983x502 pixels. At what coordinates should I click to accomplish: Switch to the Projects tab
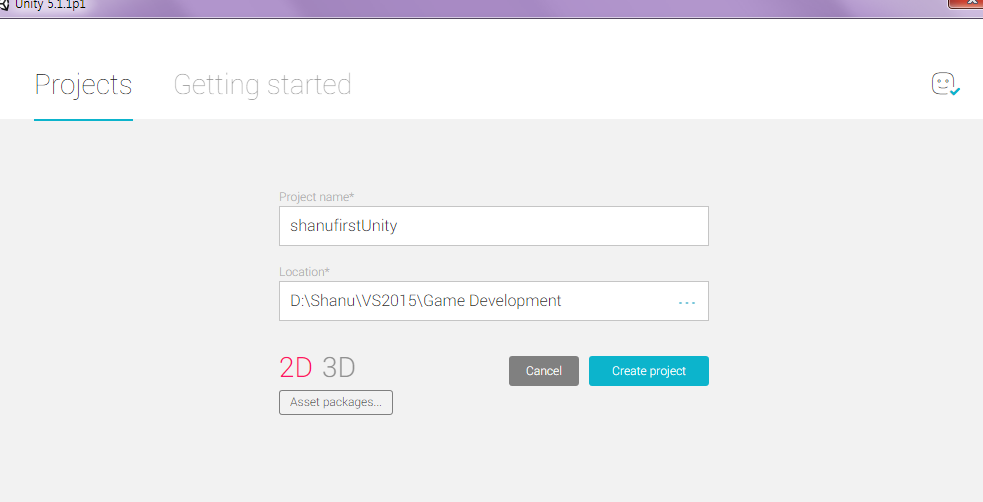coord(83,85)
